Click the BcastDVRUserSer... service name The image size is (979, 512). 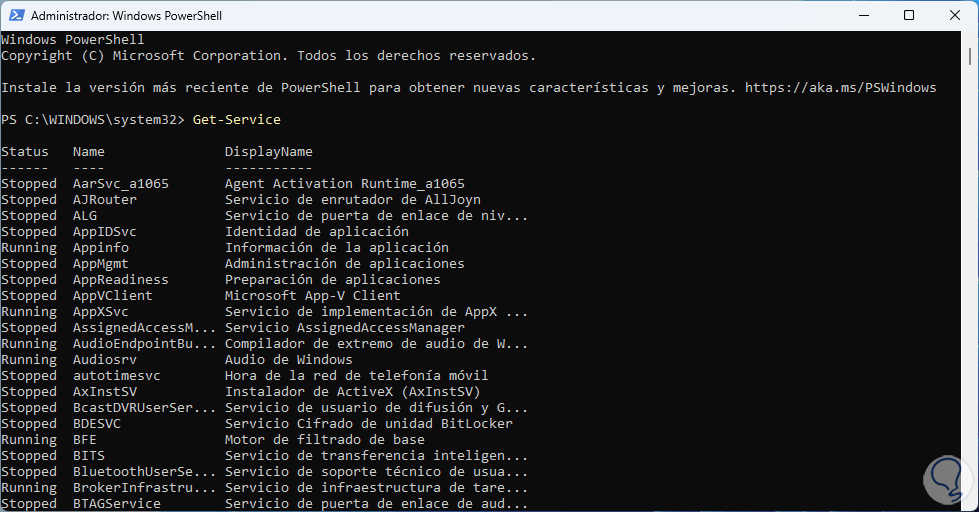[145, 408]
